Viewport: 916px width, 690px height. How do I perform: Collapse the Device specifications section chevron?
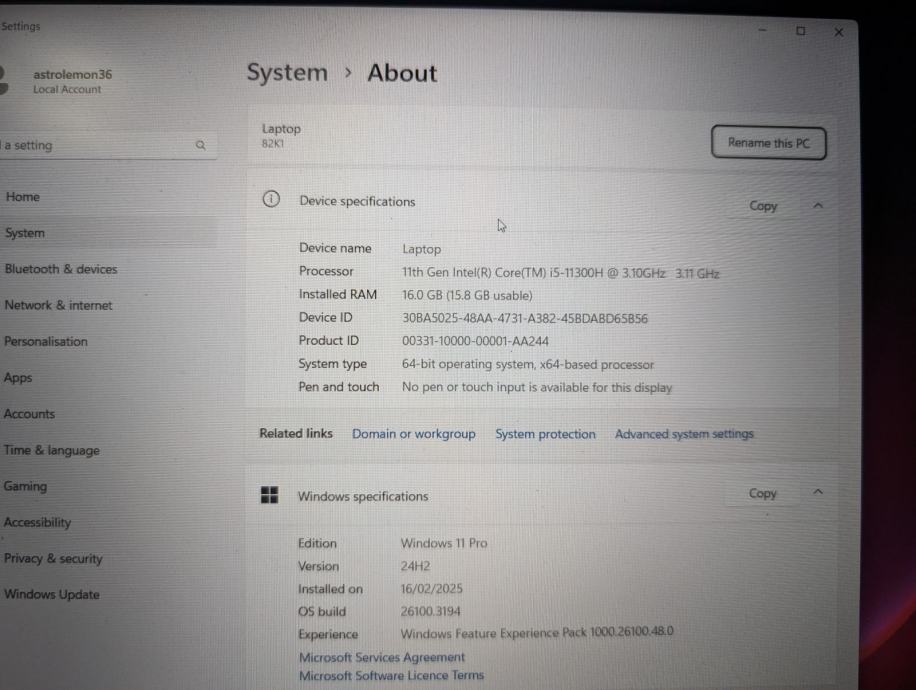(x=818, y=206)
